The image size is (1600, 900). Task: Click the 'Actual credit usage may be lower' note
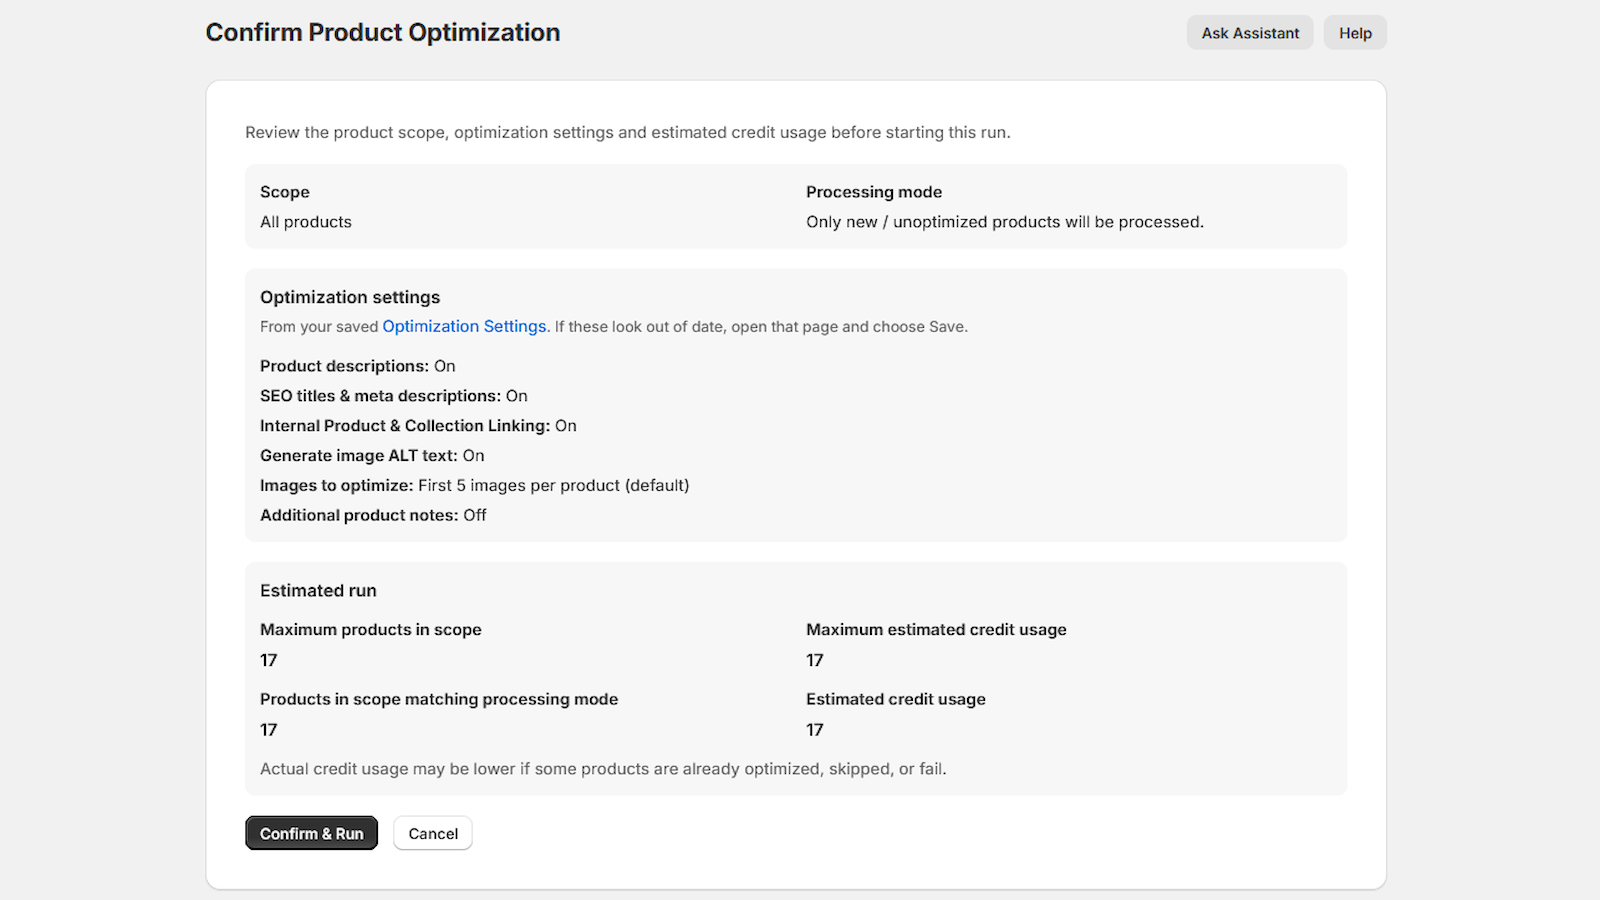click(603, 769)
